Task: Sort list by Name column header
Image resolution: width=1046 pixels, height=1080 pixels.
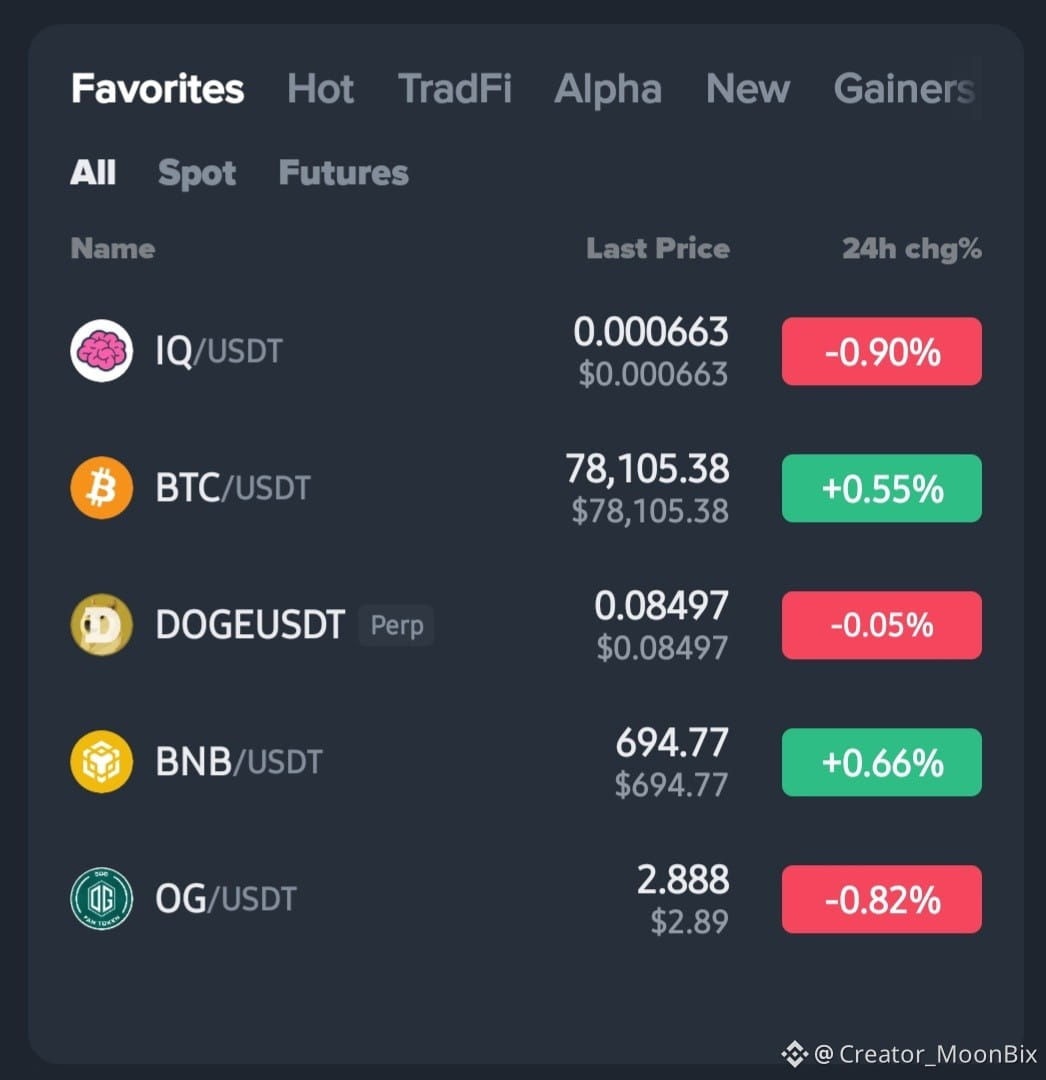Action: (x=113, y=249)
